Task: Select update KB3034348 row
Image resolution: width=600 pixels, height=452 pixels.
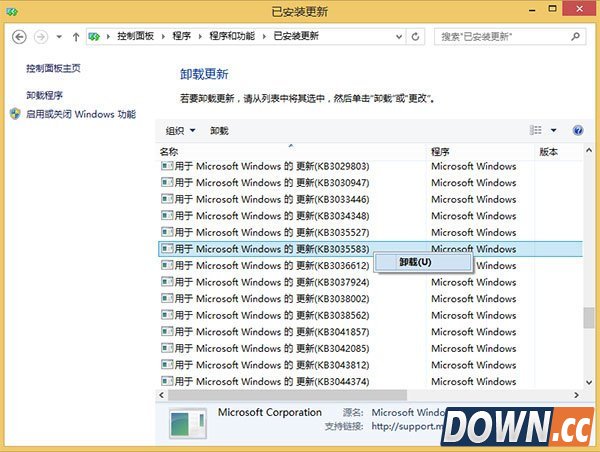Action: click(x=370, y=216)
